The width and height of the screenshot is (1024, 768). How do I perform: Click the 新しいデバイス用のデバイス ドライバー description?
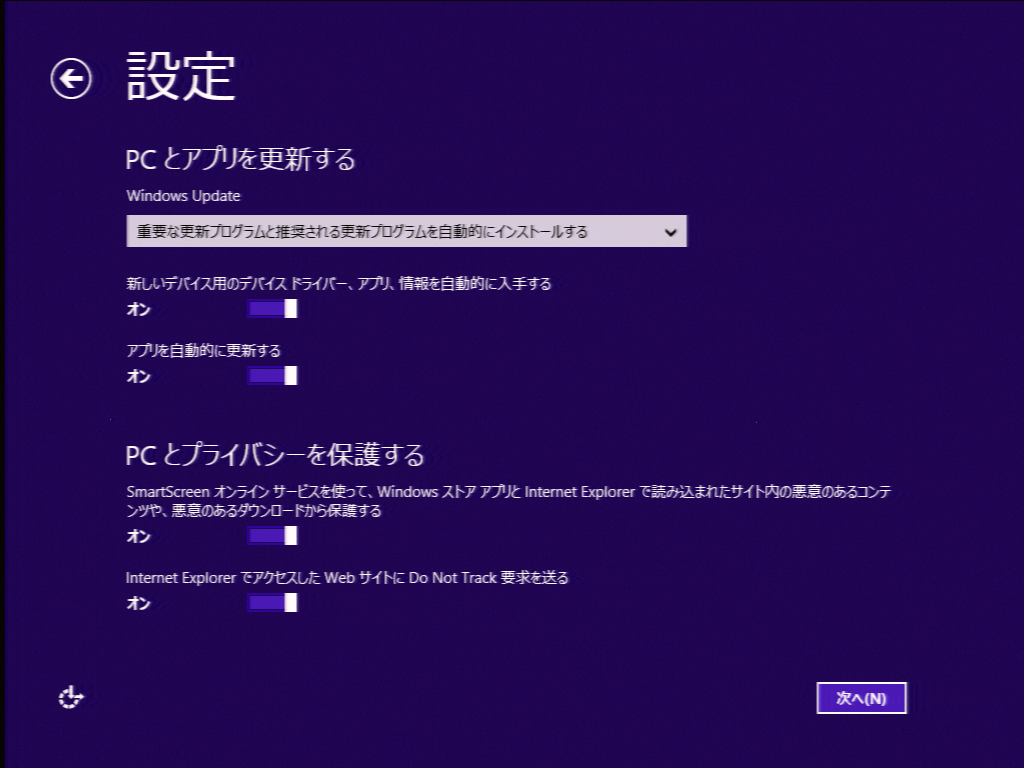tap(339, 283)
